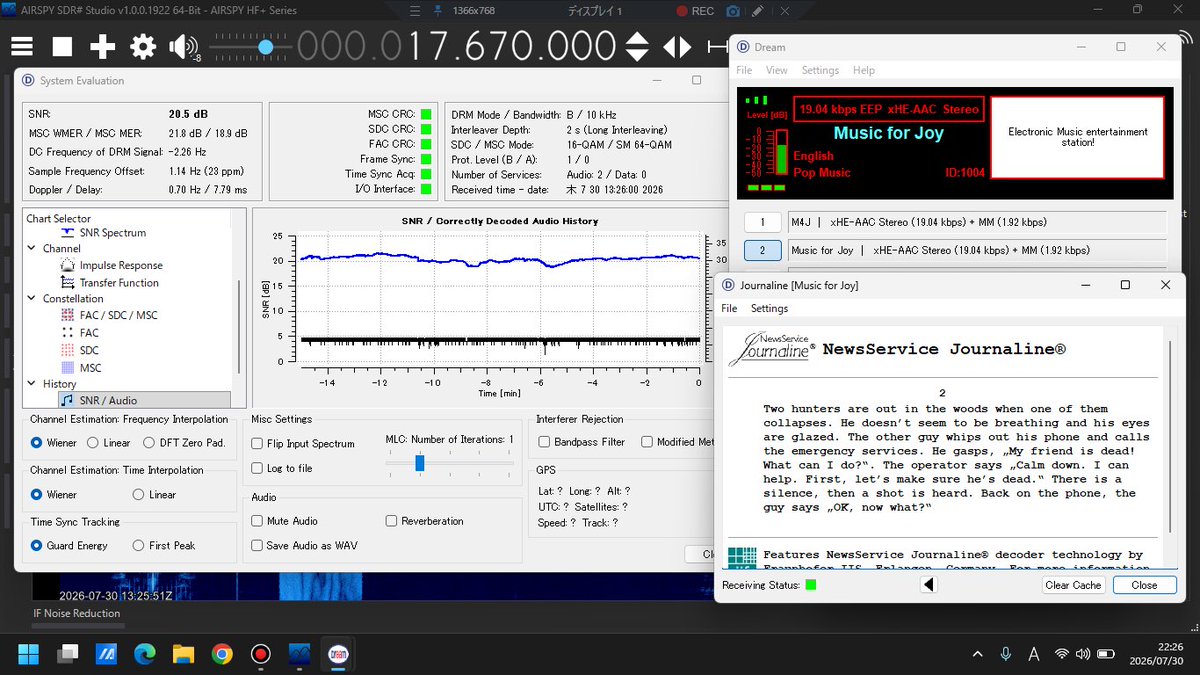Select service 2 Music for Joy button
This screenshot has width=1200, height=675.
click(x=763, y=250)
